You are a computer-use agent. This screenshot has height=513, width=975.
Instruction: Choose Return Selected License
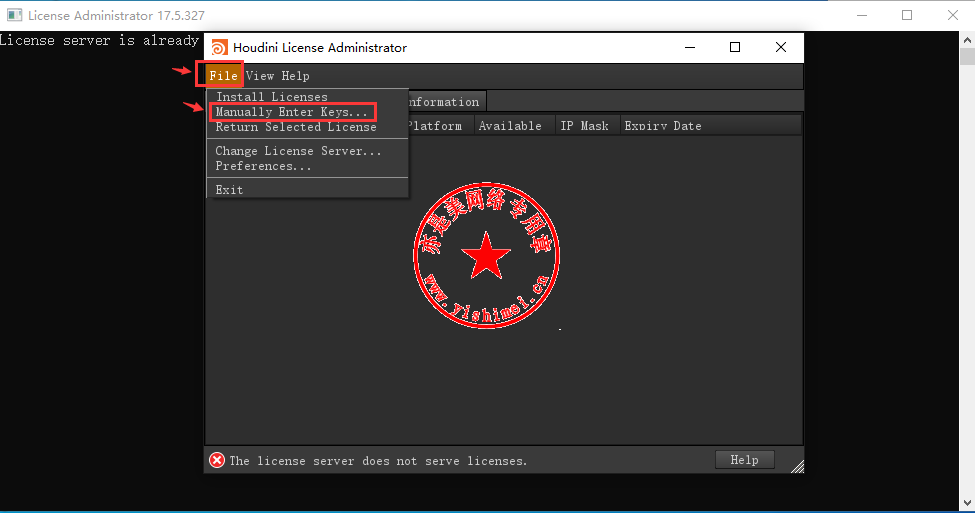point(296,127)
